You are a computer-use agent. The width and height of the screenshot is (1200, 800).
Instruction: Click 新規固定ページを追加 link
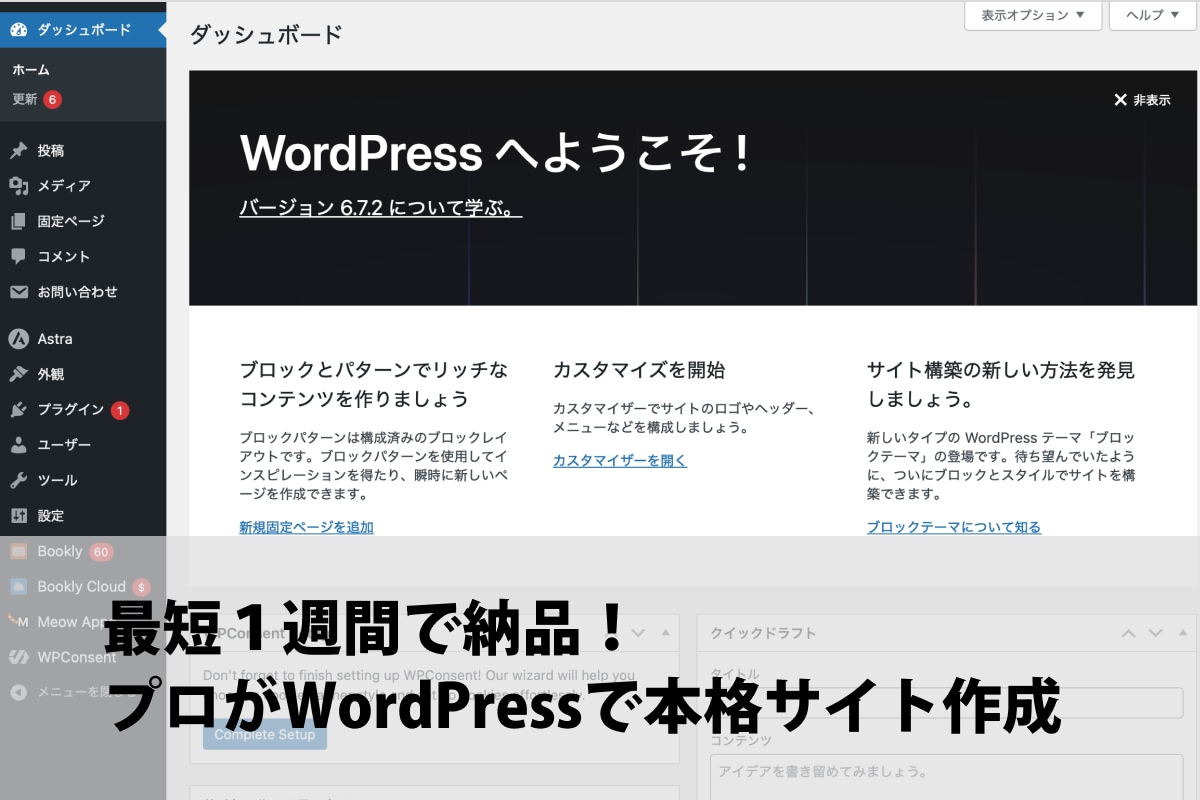(306, 527)
